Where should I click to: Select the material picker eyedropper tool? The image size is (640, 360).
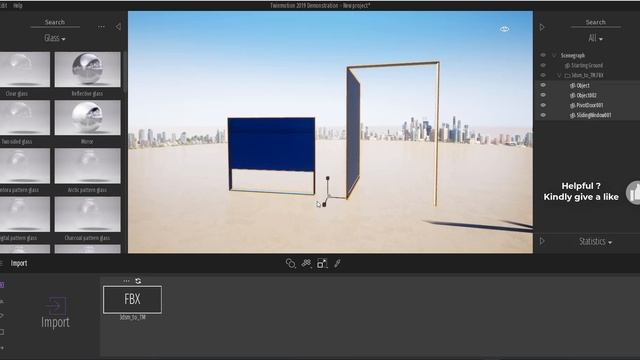[x=337, y=263]
